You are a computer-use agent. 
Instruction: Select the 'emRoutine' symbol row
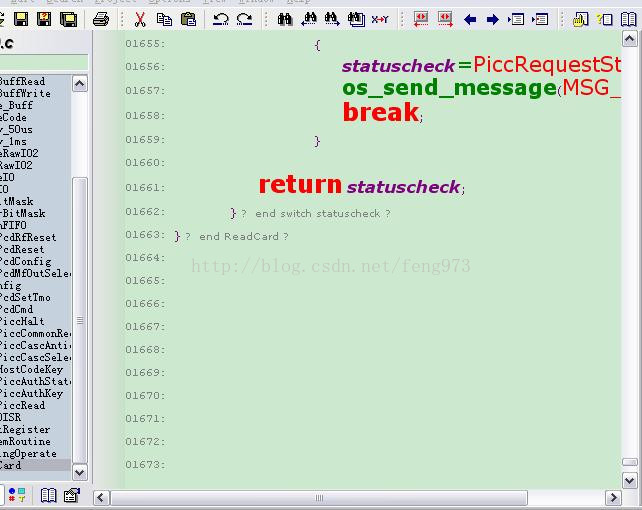pos(35,441)
